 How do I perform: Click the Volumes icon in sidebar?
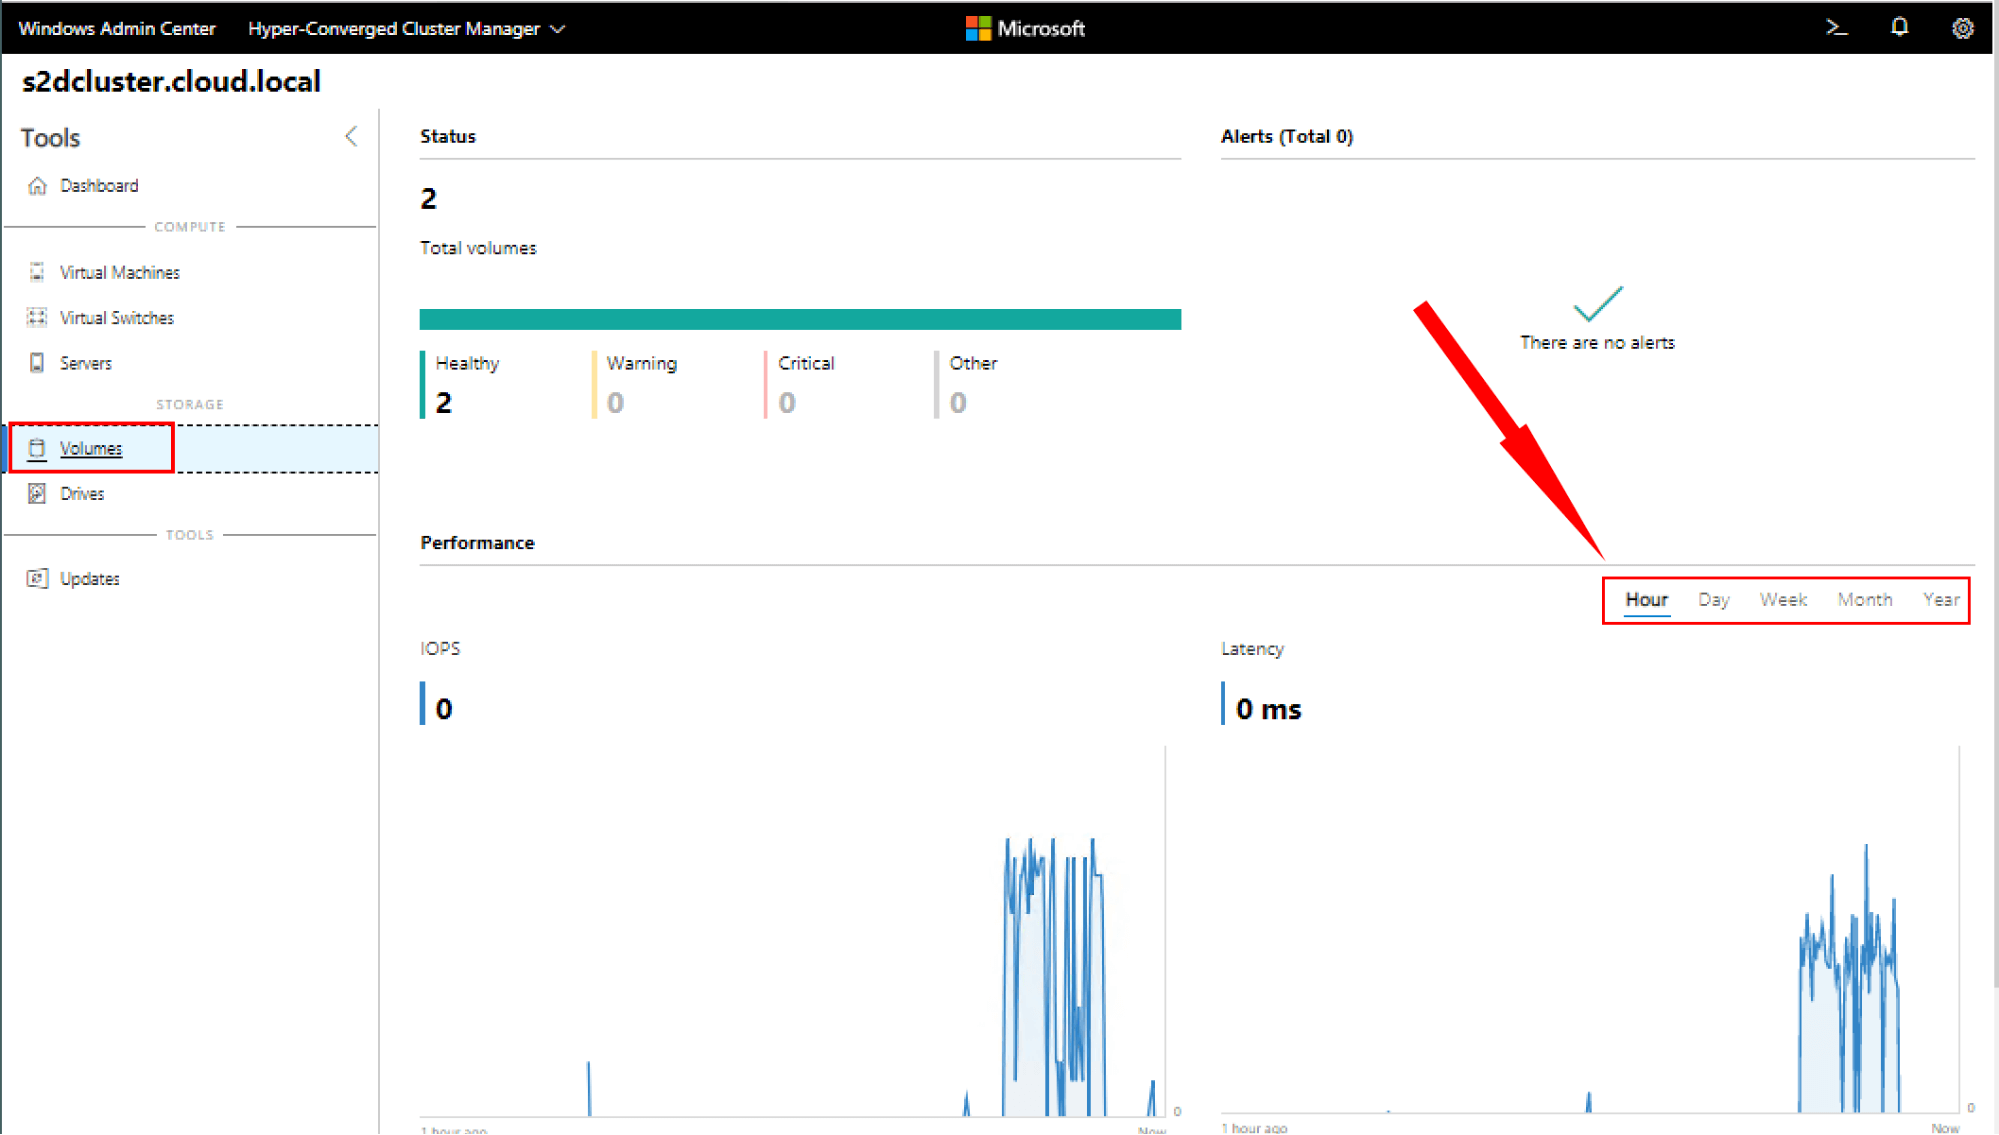[37, 447]
